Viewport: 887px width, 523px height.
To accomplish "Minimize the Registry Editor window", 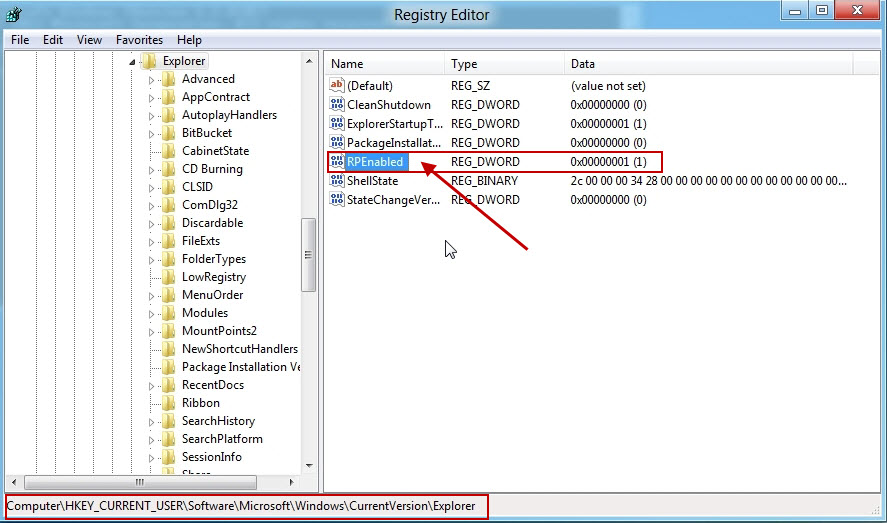I will [795, 11].
